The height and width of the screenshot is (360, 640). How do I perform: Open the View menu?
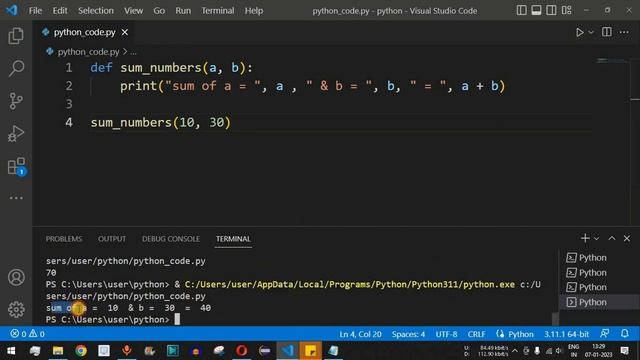[x=133, y=11]
